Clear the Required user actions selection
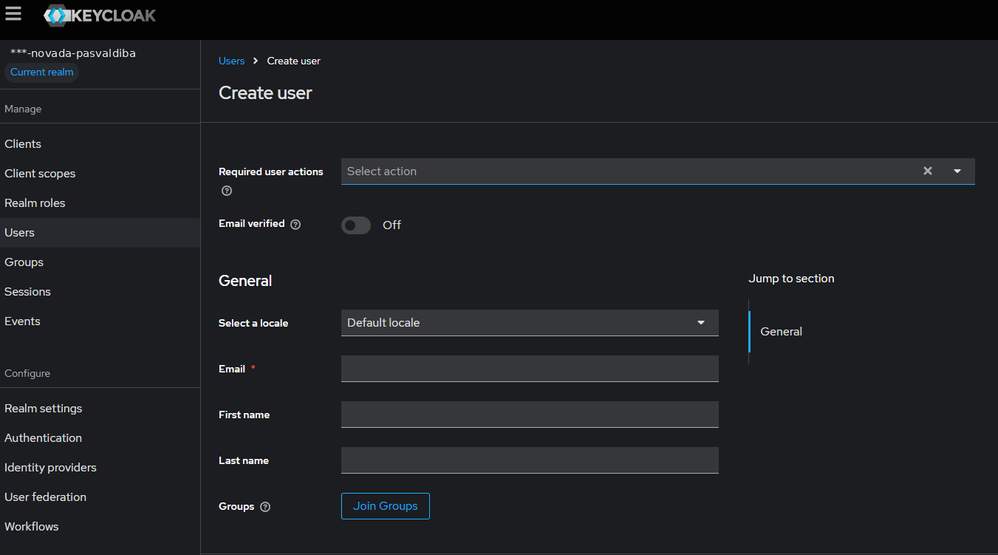Viewport: 998px width, 555px height. coord(927,171)
